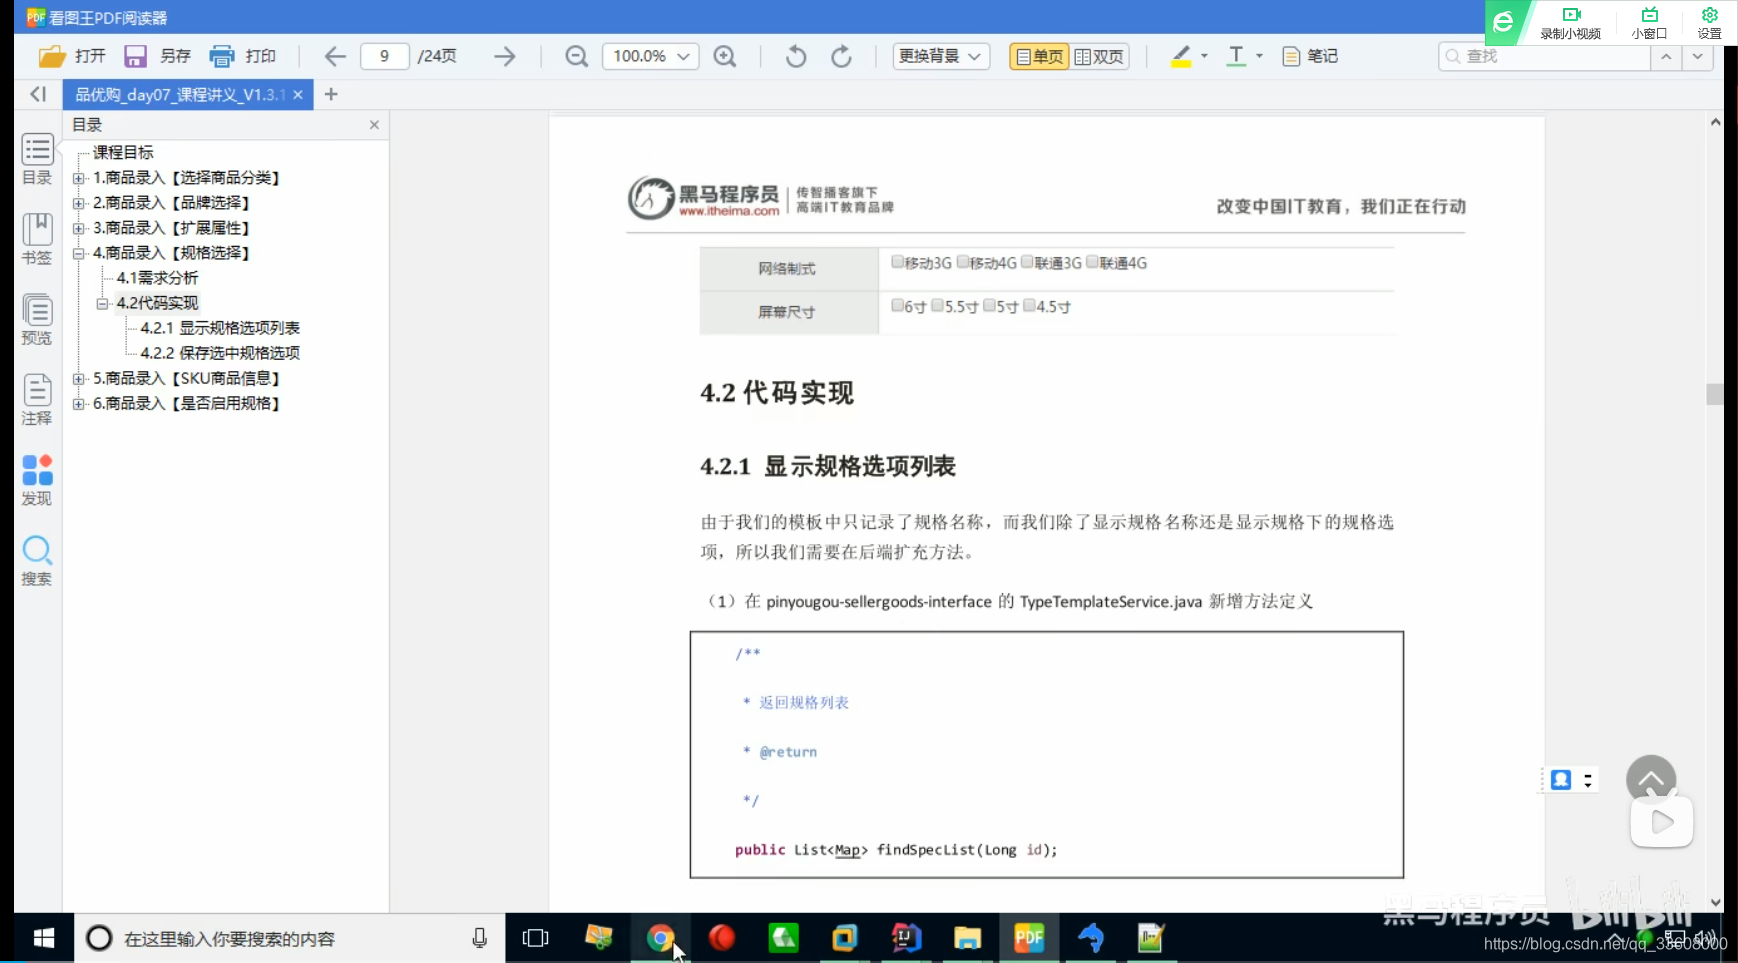Image resolution: width=1738 pixels, height=963 pixels.
Task: Open the 注释 annotations panel
Action: [37, 400]
